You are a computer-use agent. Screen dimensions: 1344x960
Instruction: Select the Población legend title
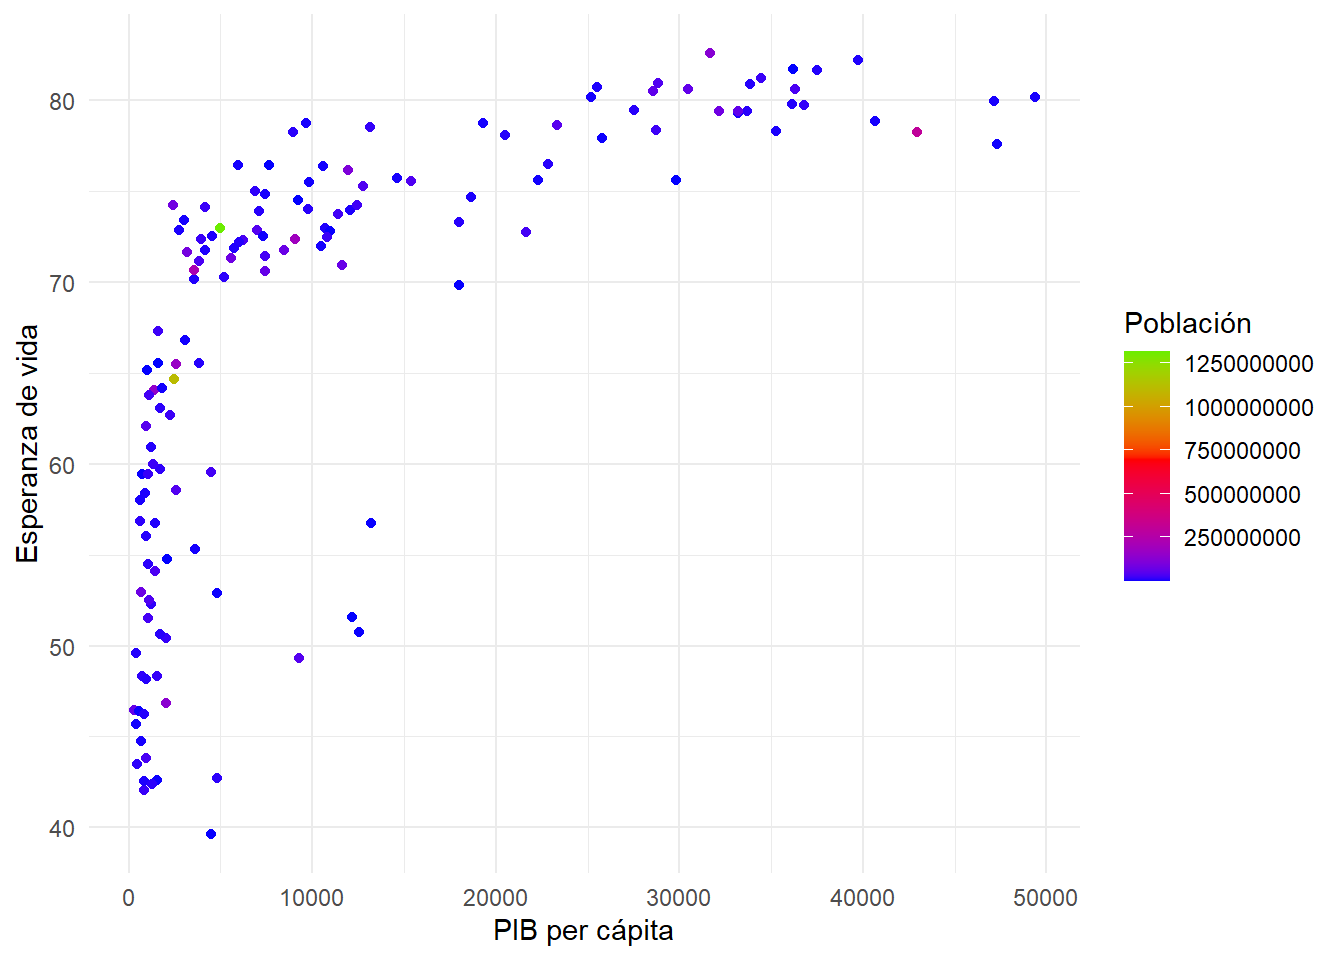tap(1187, 323)
